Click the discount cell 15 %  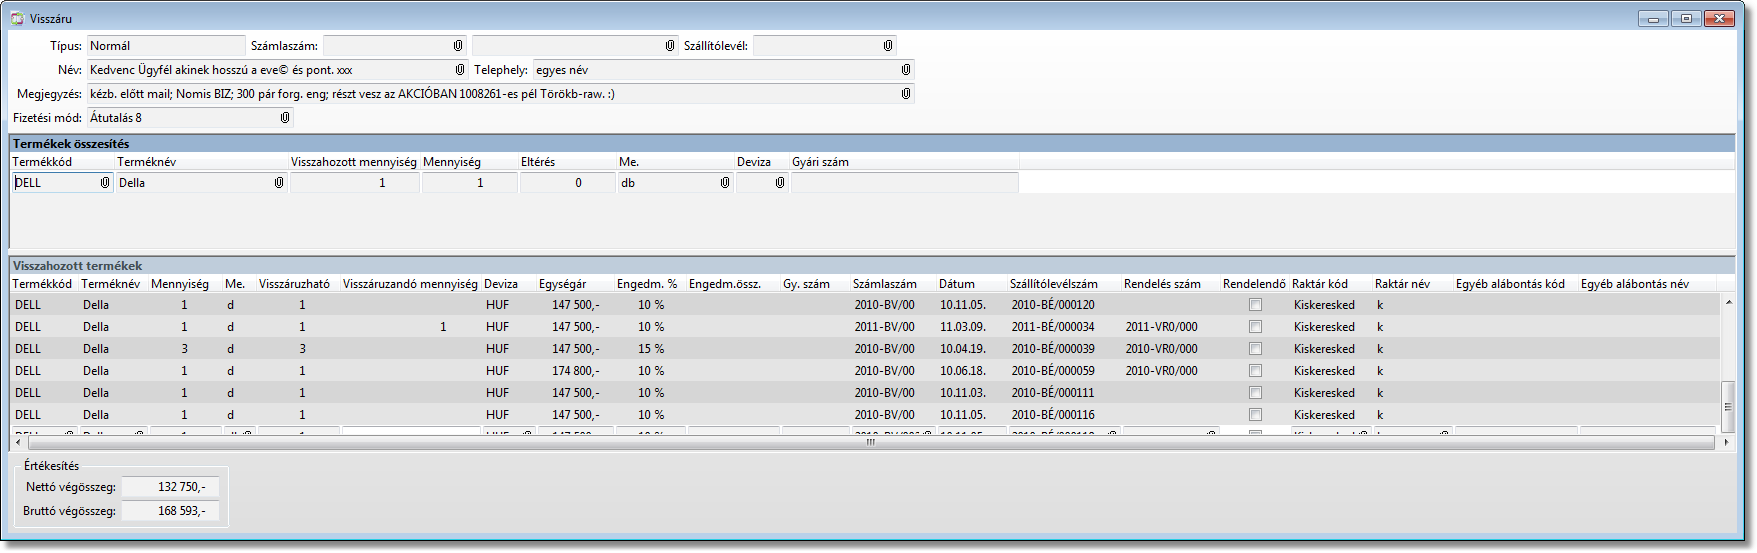[651, 349]
